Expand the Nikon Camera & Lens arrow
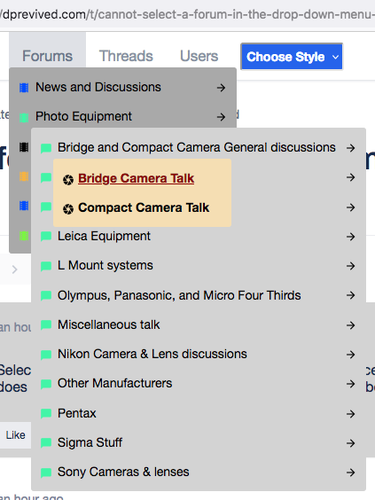The image size is (375, 500). tap(350, 354)
